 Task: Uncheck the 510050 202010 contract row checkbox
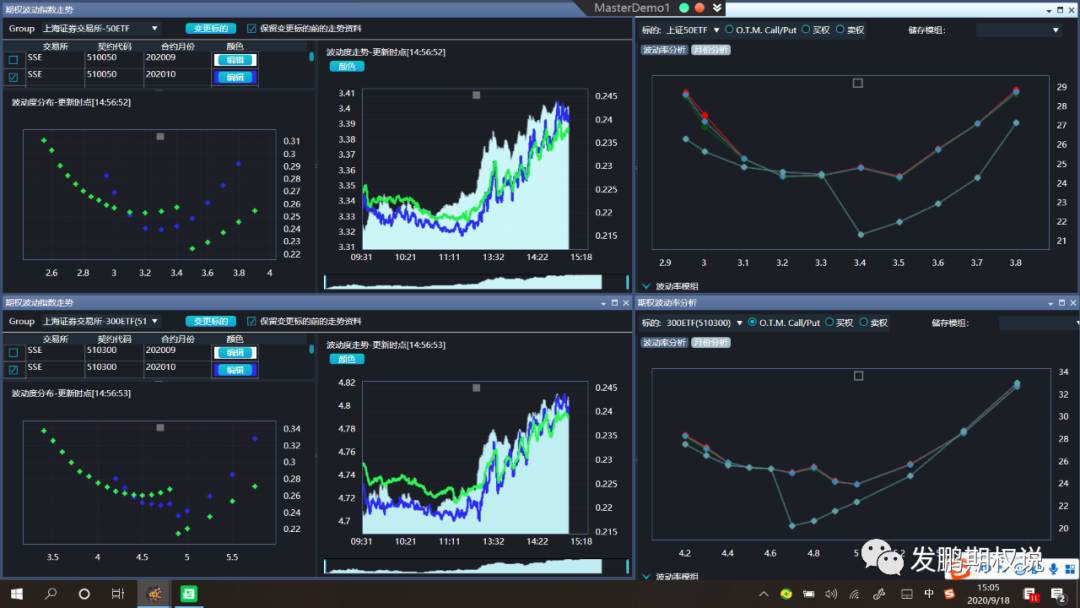coord(13,77)
